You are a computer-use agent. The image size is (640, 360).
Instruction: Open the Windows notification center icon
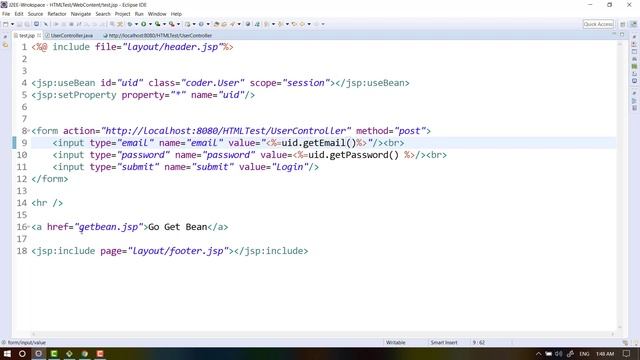tap(627, 353)
